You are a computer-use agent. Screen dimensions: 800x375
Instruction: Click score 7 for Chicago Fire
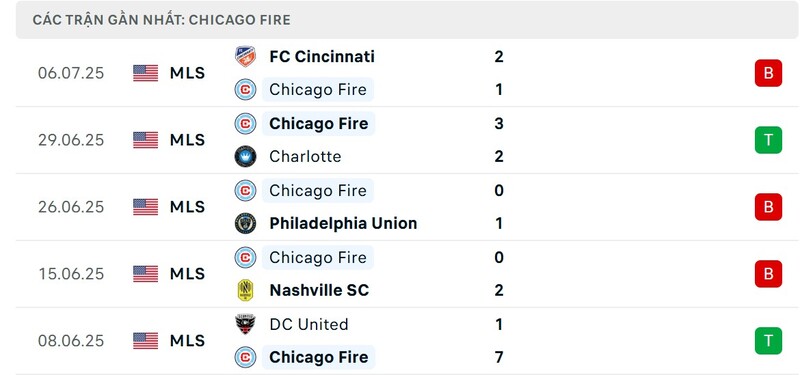pyautogui.click(x=499, y=357)
